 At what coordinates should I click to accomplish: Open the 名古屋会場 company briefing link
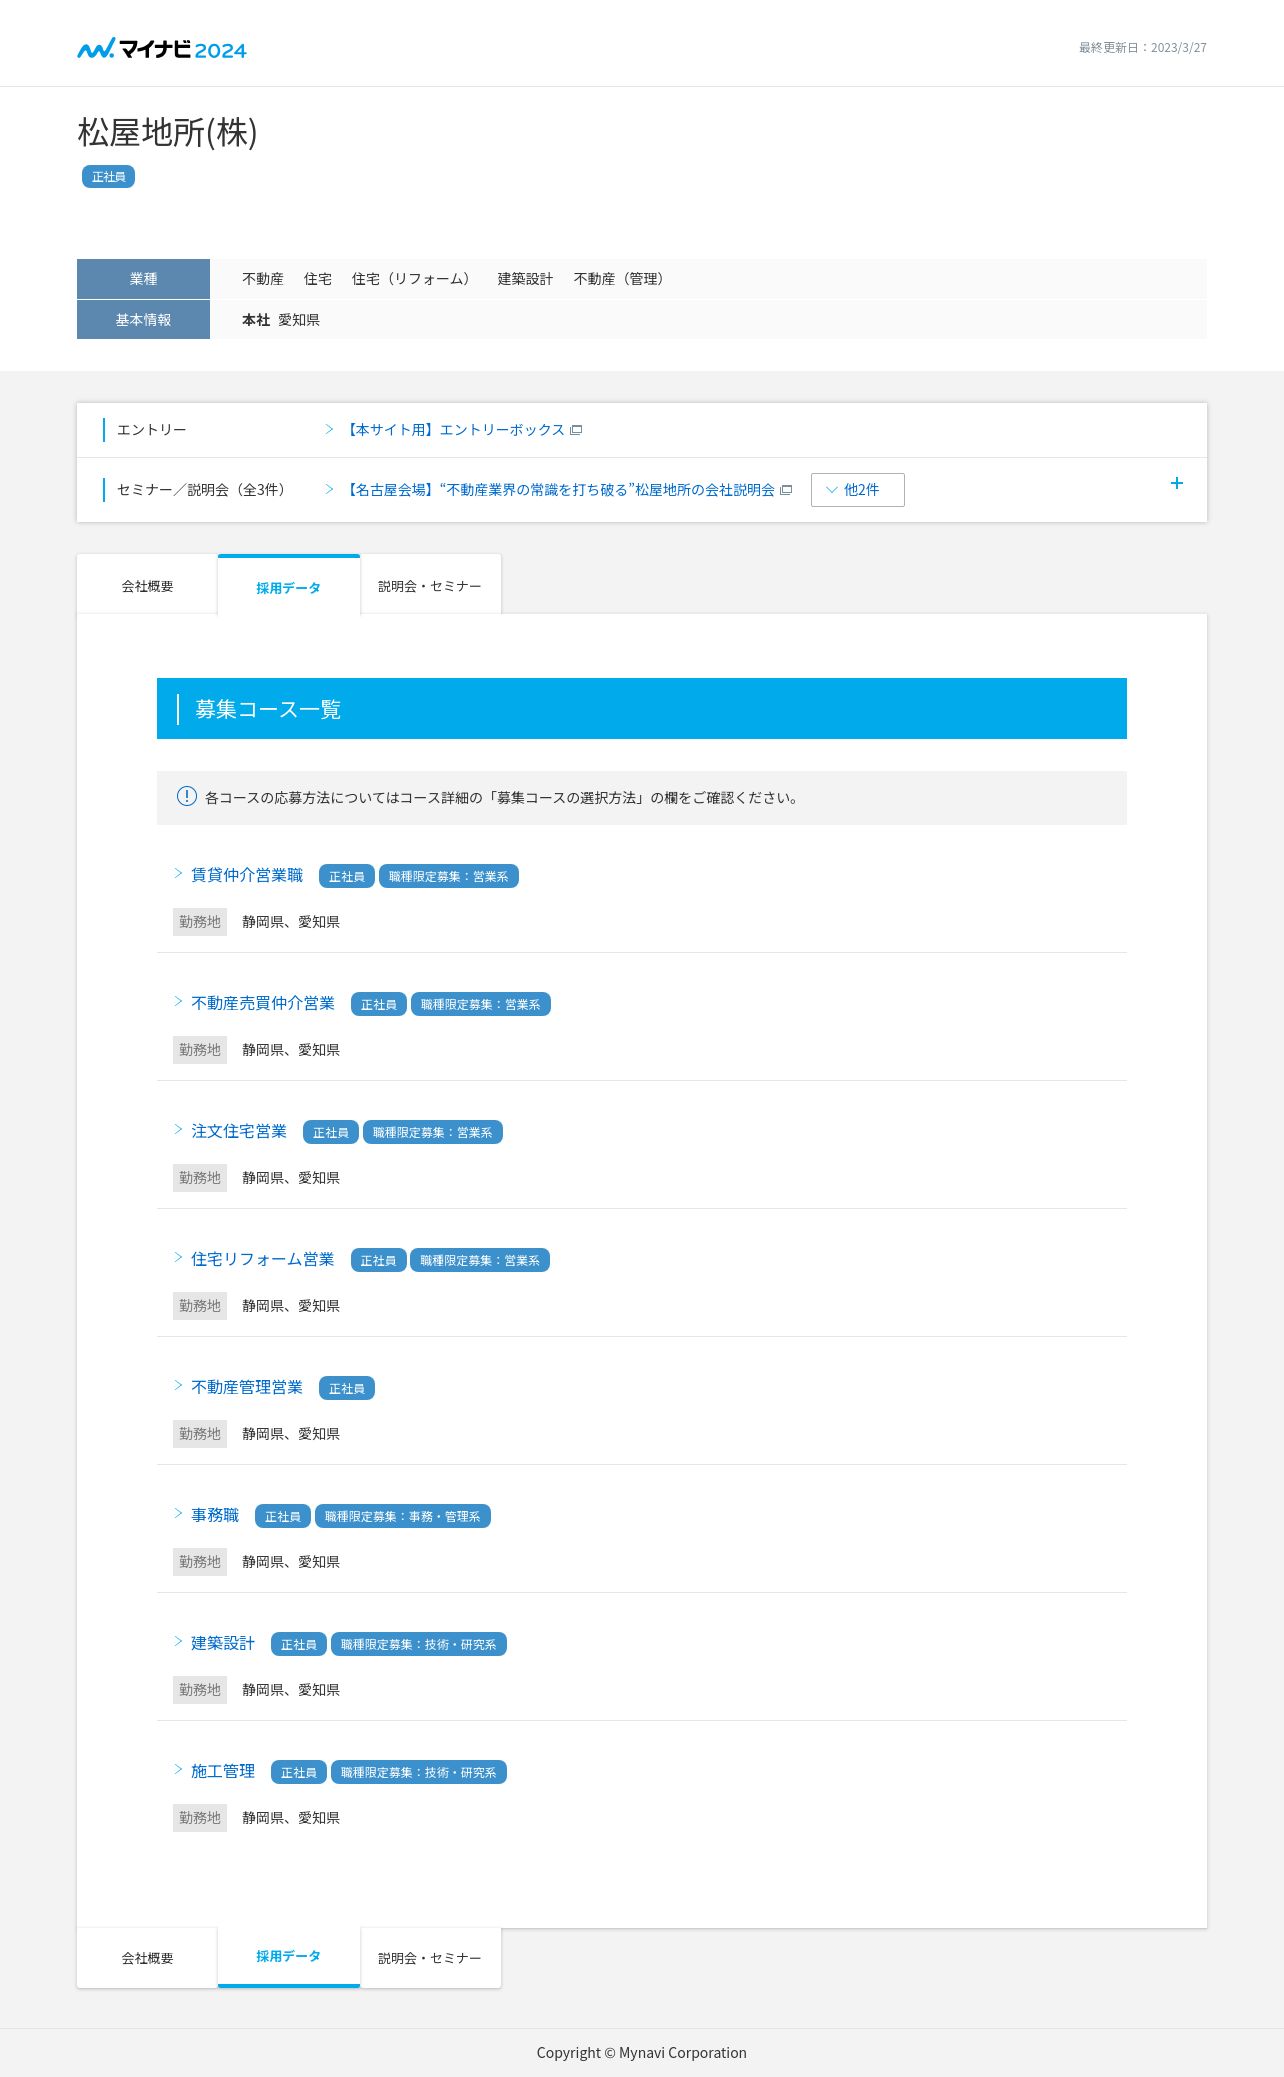click(560, 490)
